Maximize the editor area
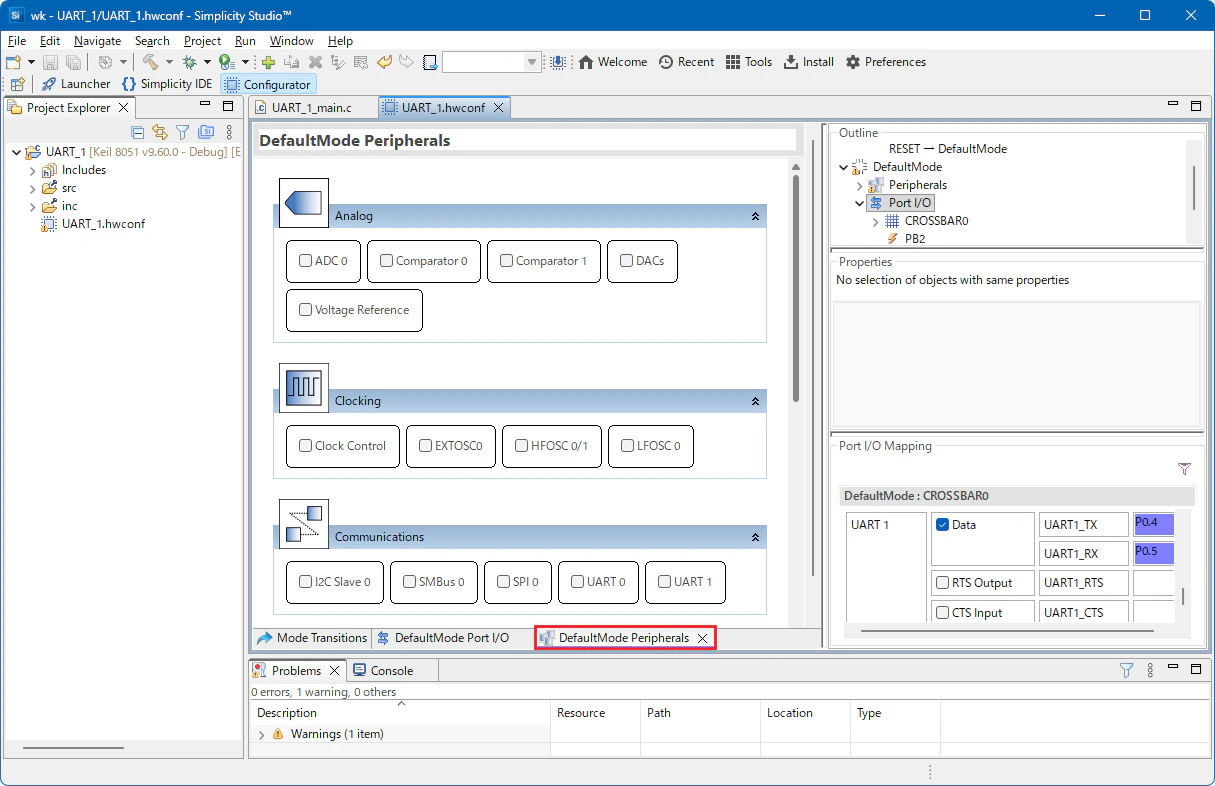 point(1197,105)
